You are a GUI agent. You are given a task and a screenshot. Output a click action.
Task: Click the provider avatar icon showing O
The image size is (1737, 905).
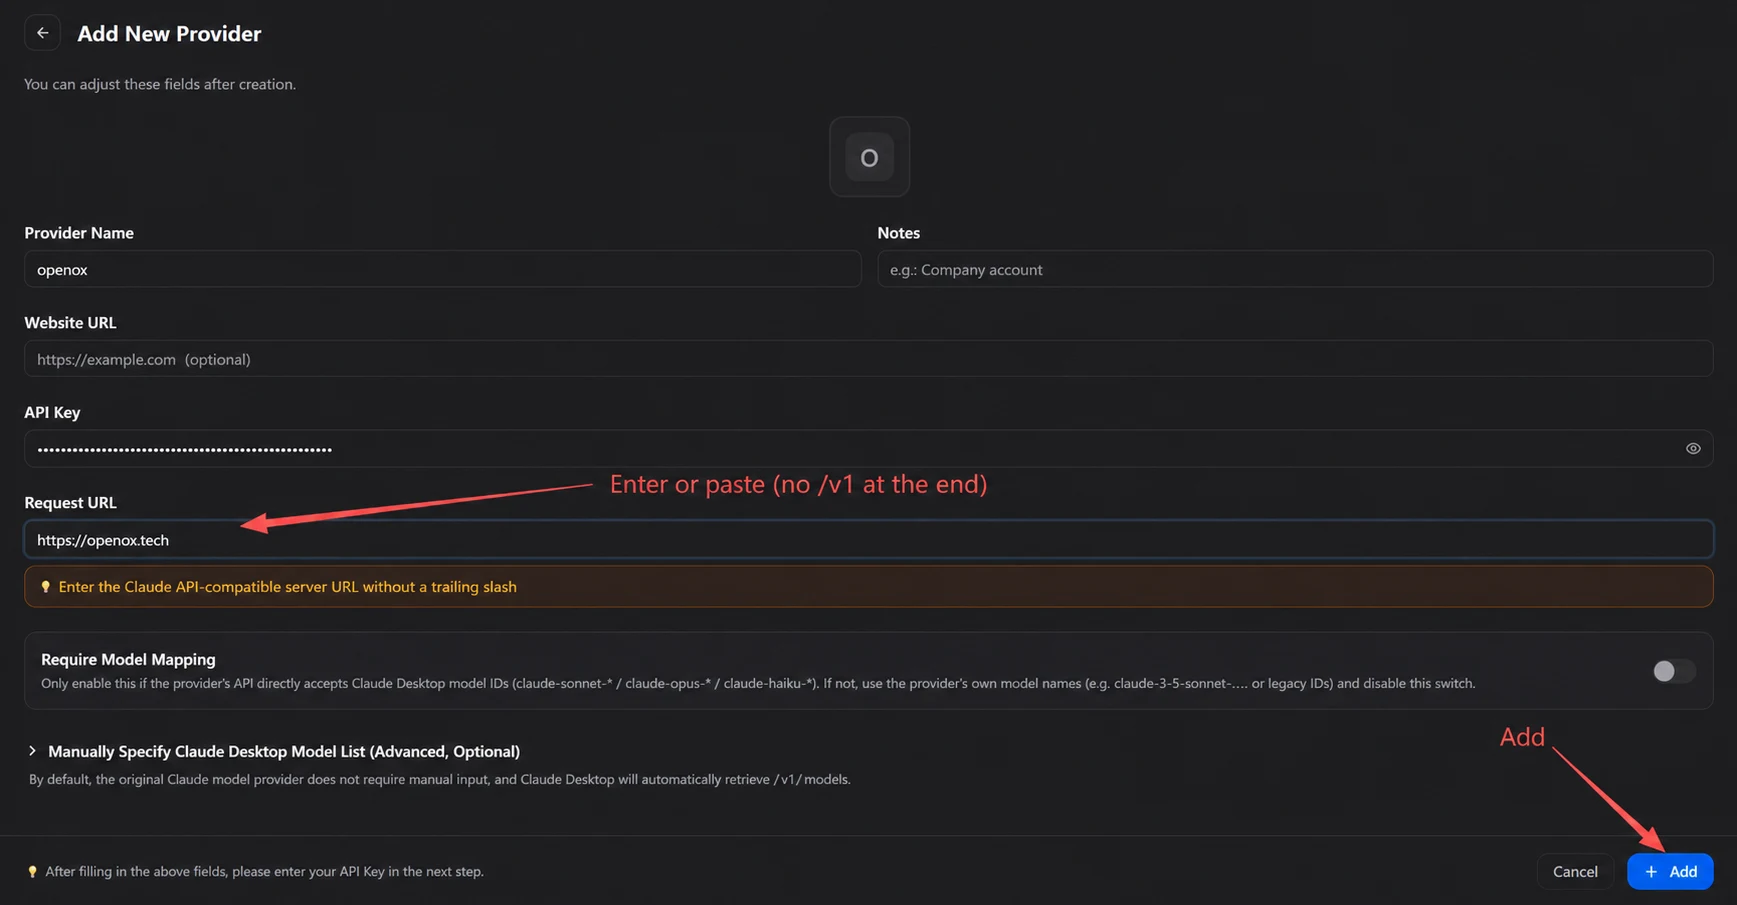[869, 157]
